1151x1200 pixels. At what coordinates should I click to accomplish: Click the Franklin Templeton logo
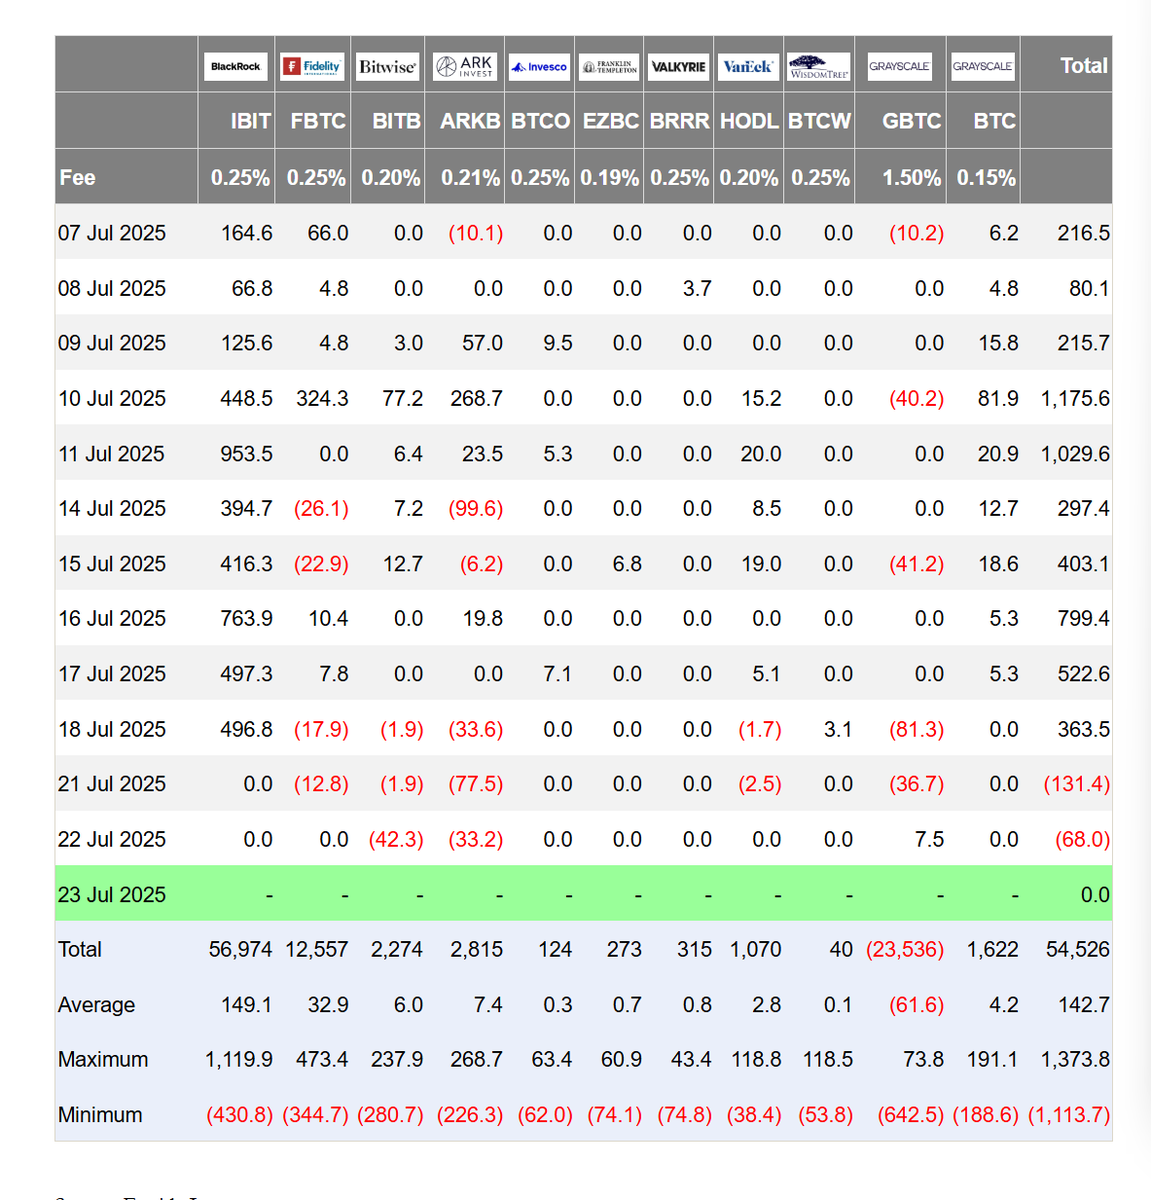610,67
